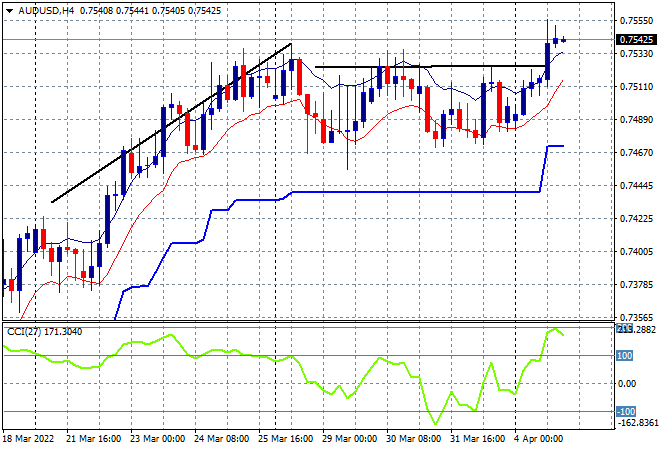Click the CCI -162.8361 scale value
Screen dimensions: 660x450
(636, 422)
